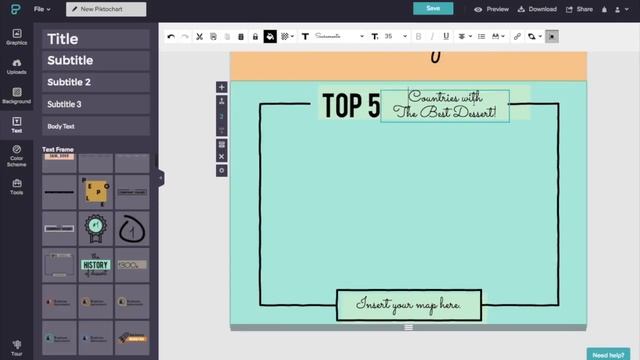640x360 pixels.
Task: Start the Tour from sidebar
Action: (17, 348)
